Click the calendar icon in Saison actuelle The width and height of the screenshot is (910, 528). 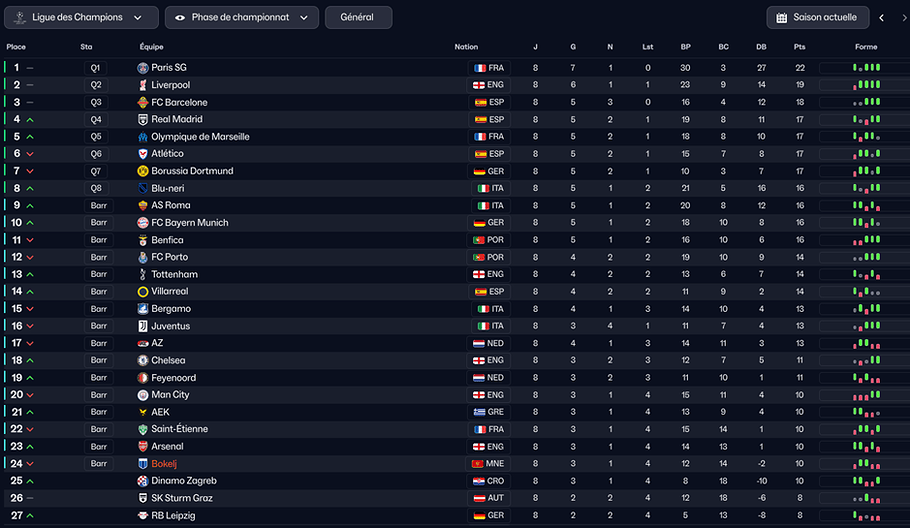coord(782,17)
